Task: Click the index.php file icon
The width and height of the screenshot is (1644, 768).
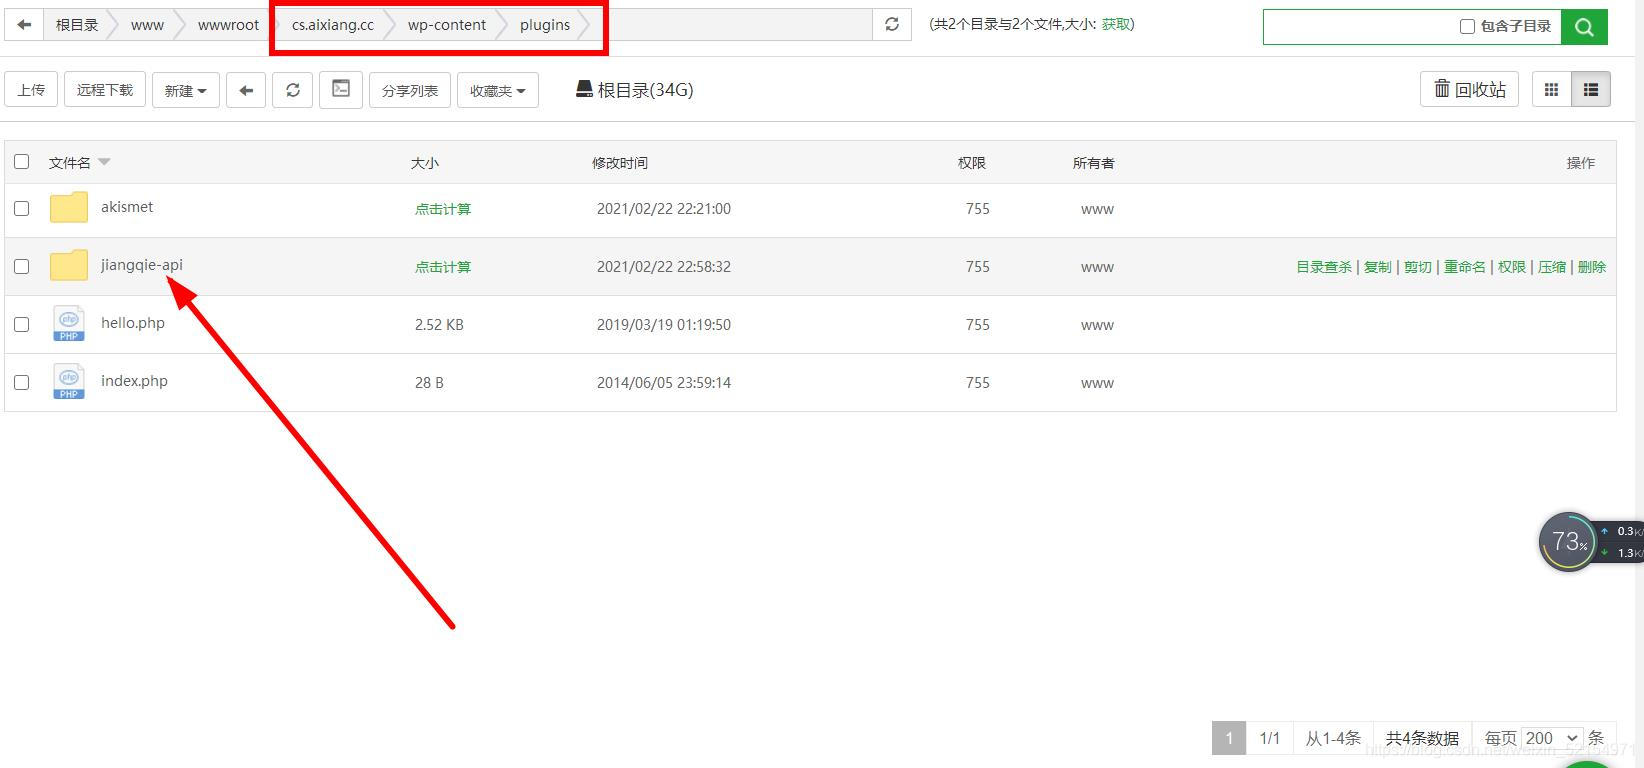Action: 69,383
